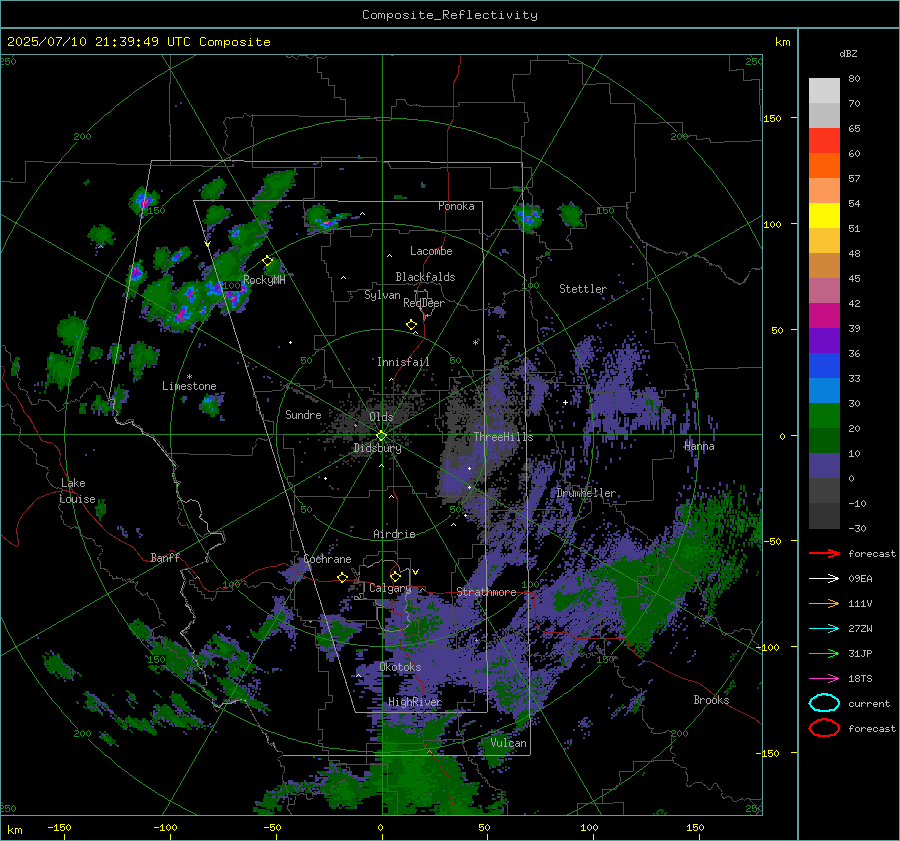Click the Calgary city label
The height and width of the screenshot is (841, 900).
click(x=390, y=588)
